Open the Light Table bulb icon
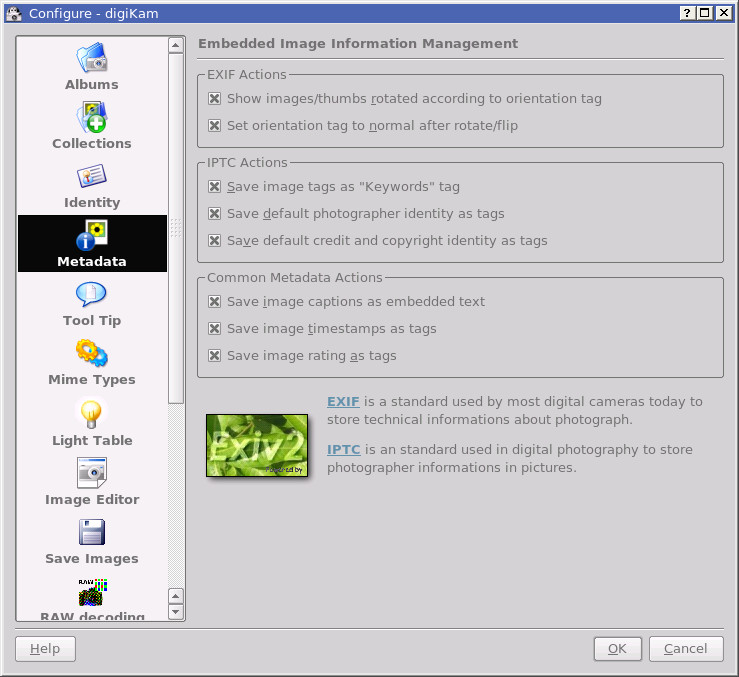The width and height of the screenshot is (739, 677). pyautogui.click(x=91, y=414)
